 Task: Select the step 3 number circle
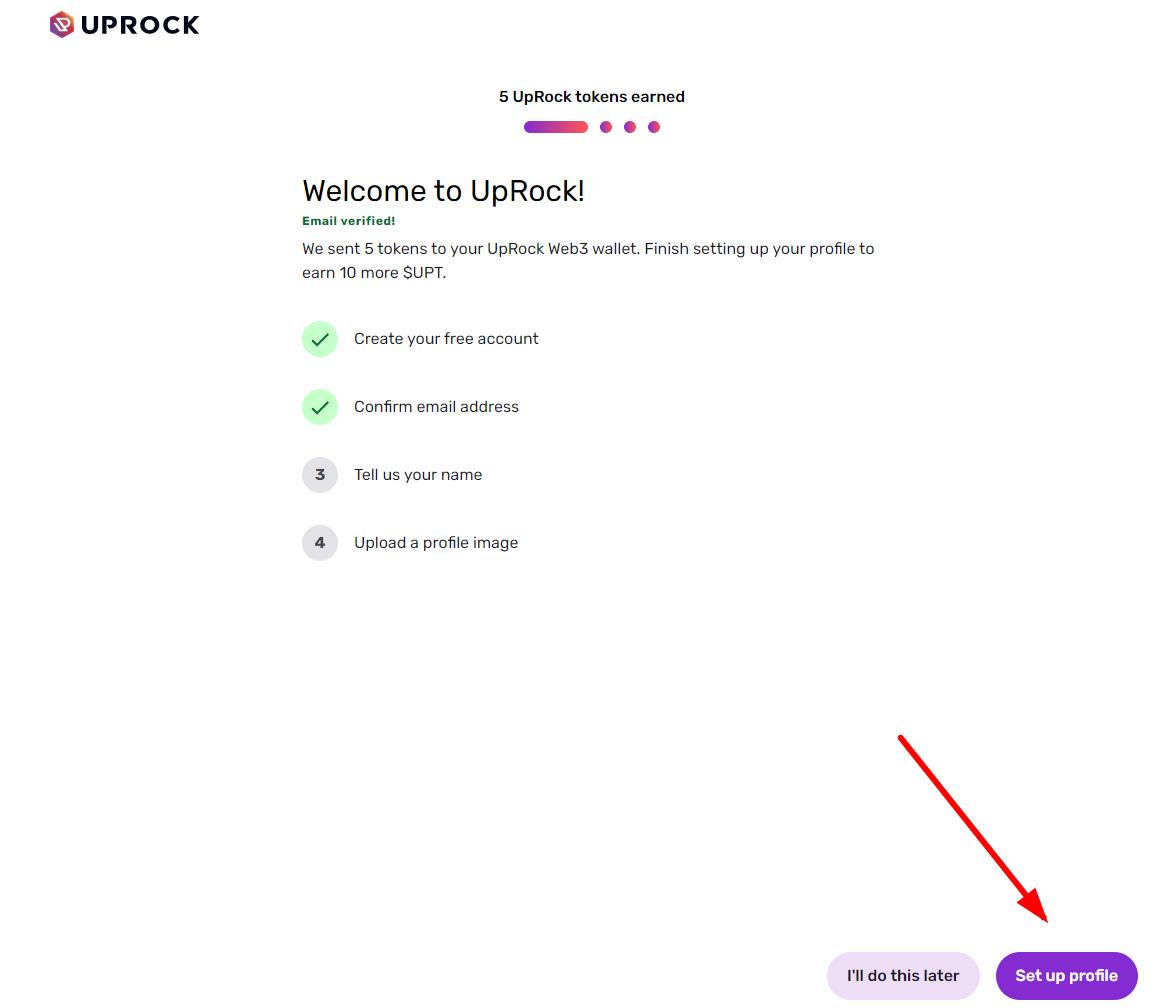(x=320, y=475)
